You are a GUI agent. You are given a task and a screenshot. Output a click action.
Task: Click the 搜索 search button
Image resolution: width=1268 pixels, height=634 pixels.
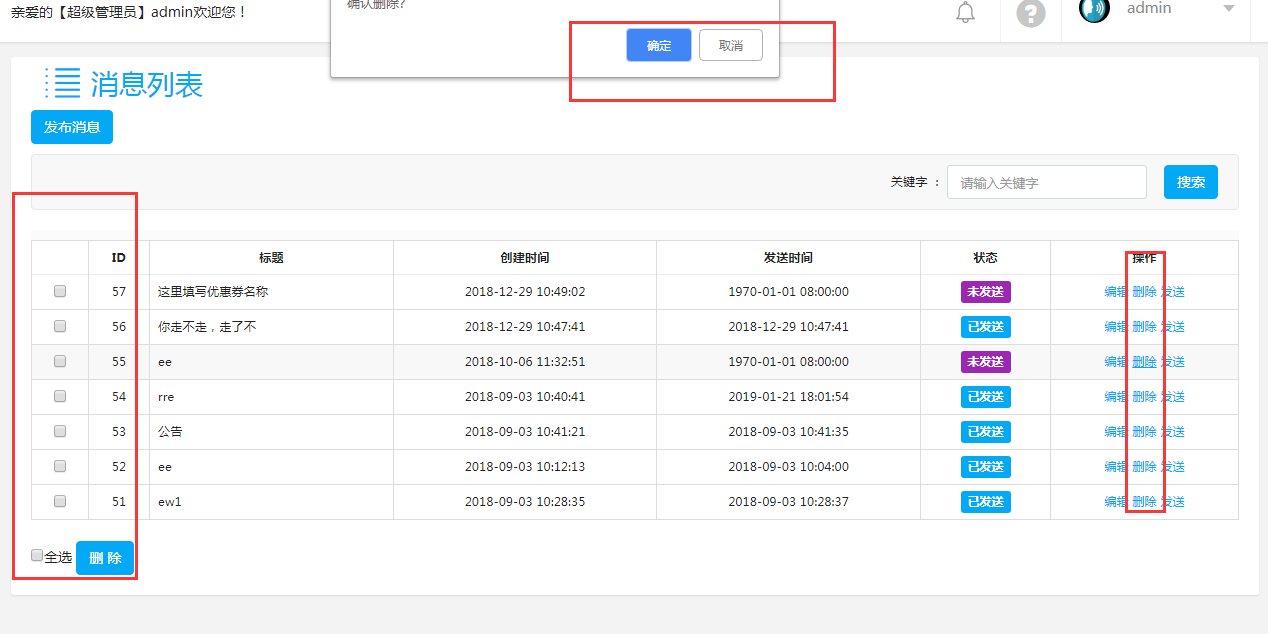1190,182
